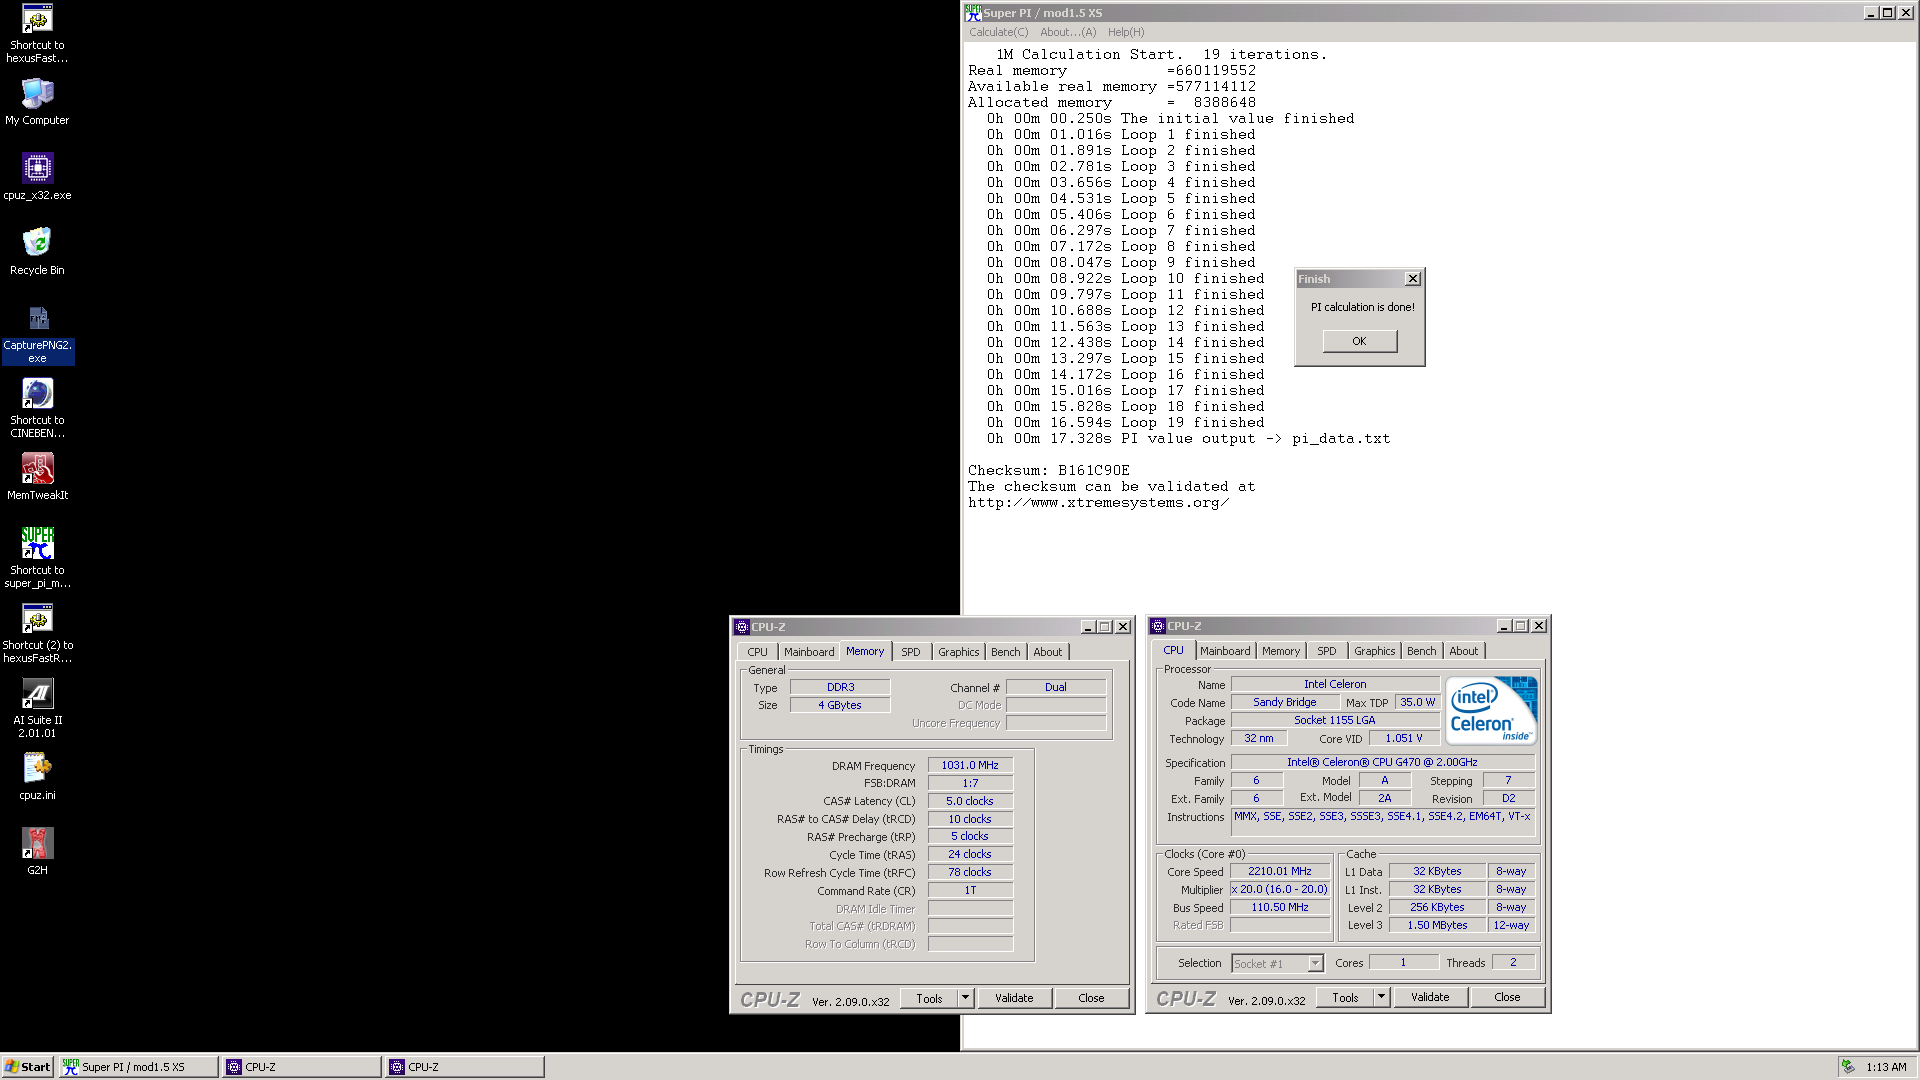The height and width of the screenshot is (1080, 1920).
Task: Expand Tools dropdown arrow in right CPU-Z
Action: pyautogui.click(x=1381, y=997)
